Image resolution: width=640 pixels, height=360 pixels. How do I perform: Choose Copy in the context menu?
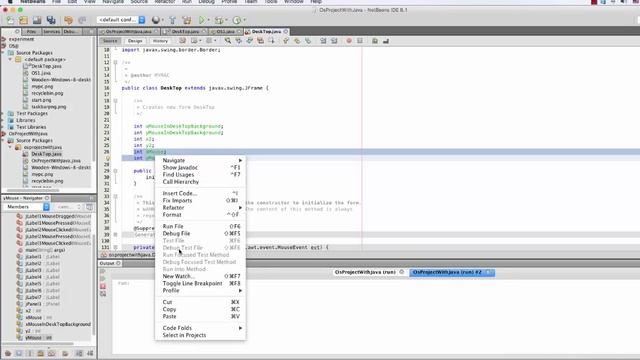pos(169,309)
